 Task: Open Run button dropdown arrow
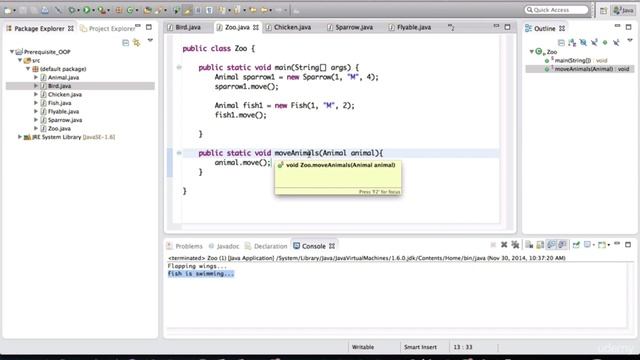(93, 10)
